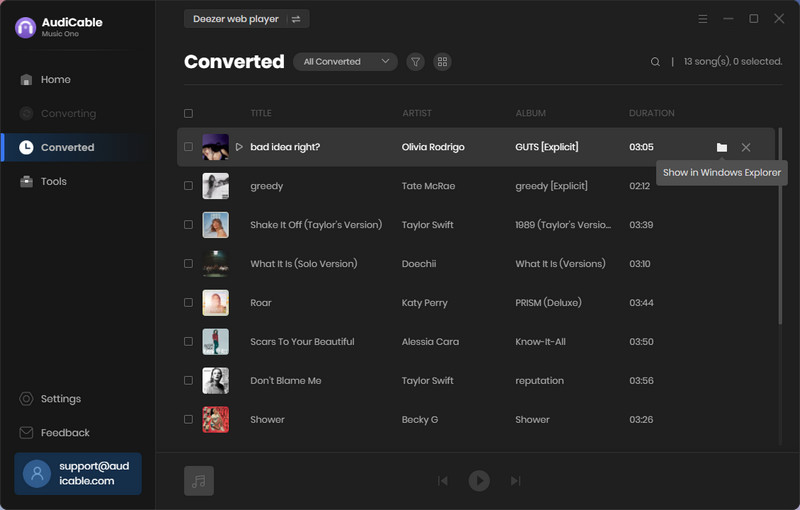Switch source via Deezer web player button
This screenshot has height=510, width=800.
246,19
